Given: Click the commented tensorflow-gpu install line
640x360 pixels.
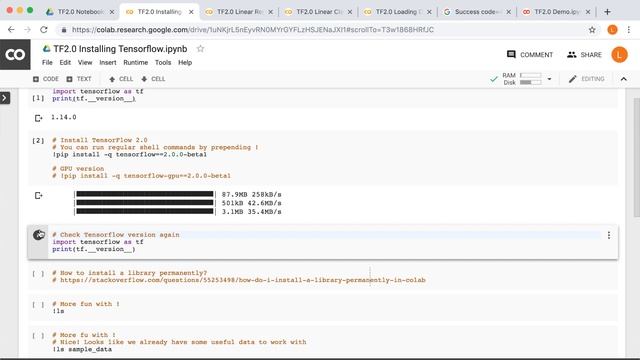Looking at the screenshot, I should tap(141, 176).
